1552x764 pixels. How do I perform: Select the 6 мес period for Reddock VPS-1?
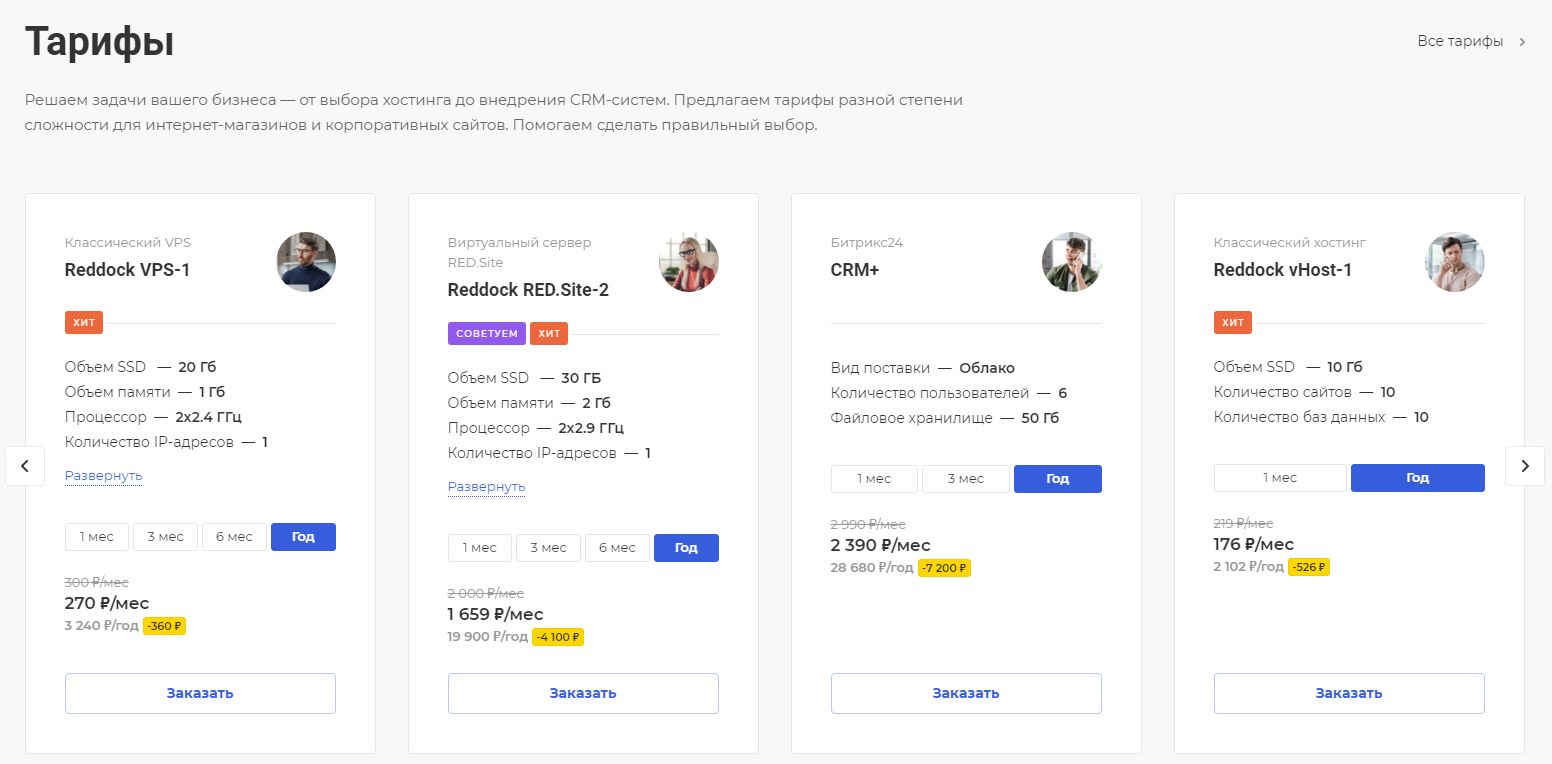click(x=234, y=537)
